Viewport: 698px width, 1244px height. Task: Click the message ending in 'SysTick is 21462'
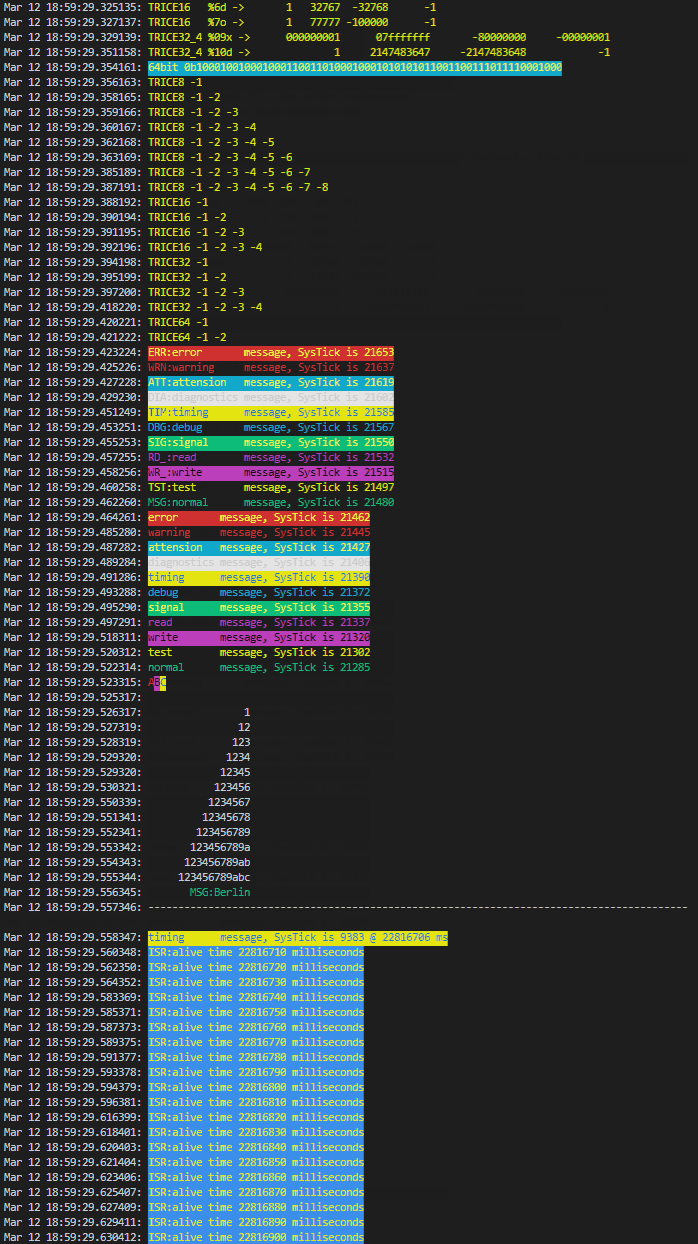(259, 517)
